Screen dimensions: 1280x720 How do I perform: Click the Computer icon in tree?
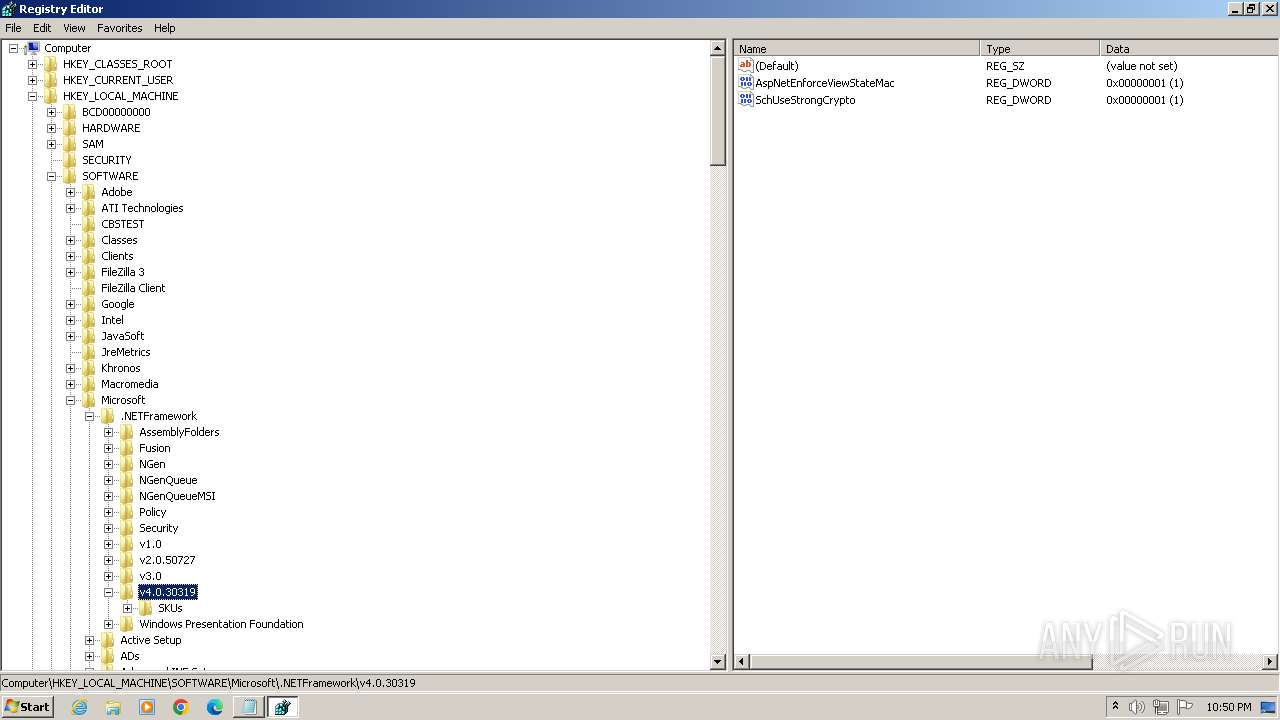(33, 48)
